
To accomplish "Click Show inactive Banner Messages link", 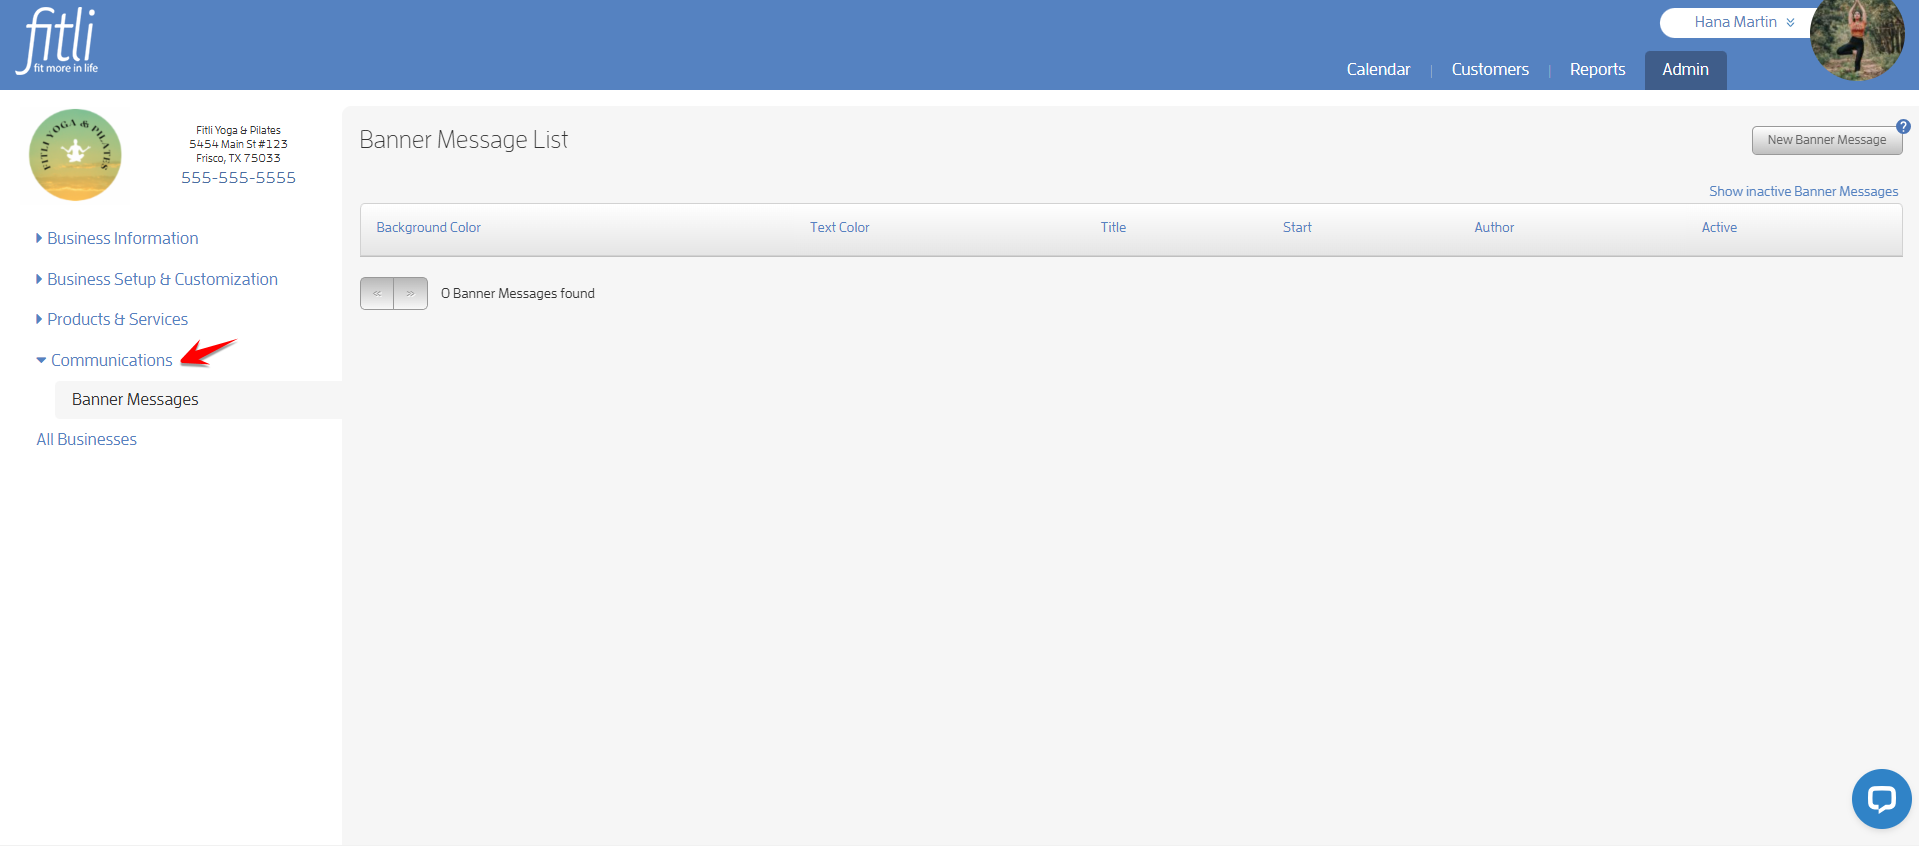I will click(x=1803, y=191).
